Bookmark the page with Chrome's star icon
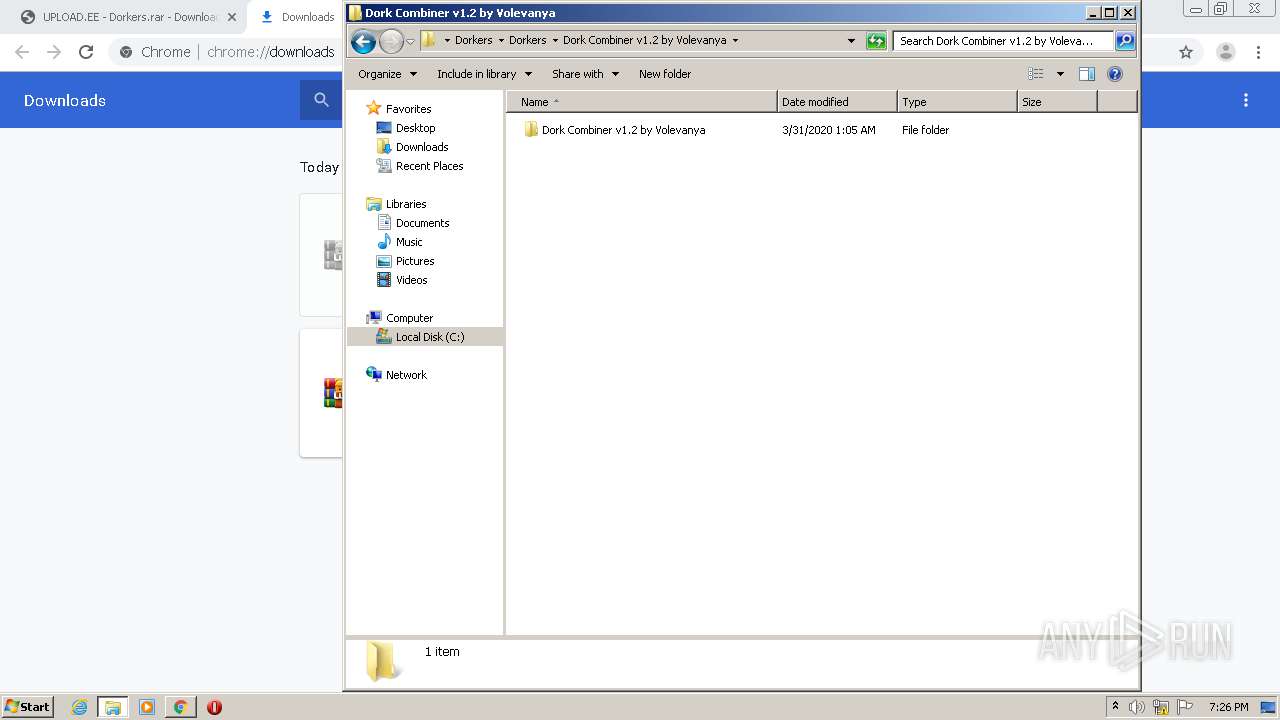This screenshot has width=1280, height=720. [x=1186, y=52]
